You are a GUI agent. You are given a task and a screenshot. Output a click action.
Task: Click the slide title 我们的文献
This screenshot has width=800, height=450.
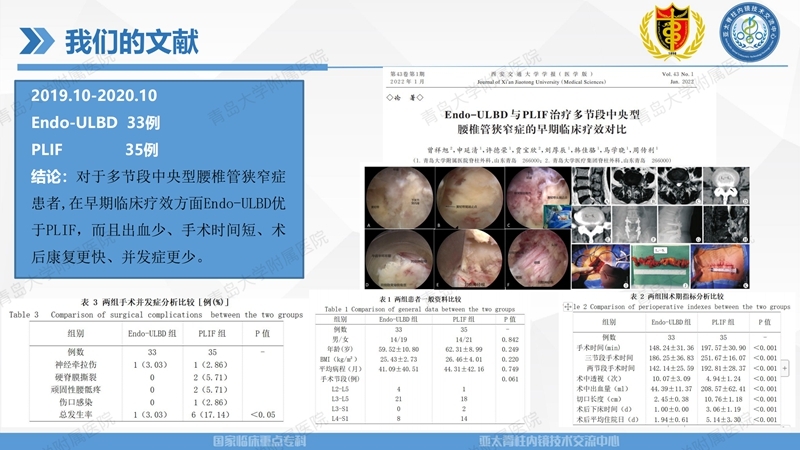pos(131,42)
